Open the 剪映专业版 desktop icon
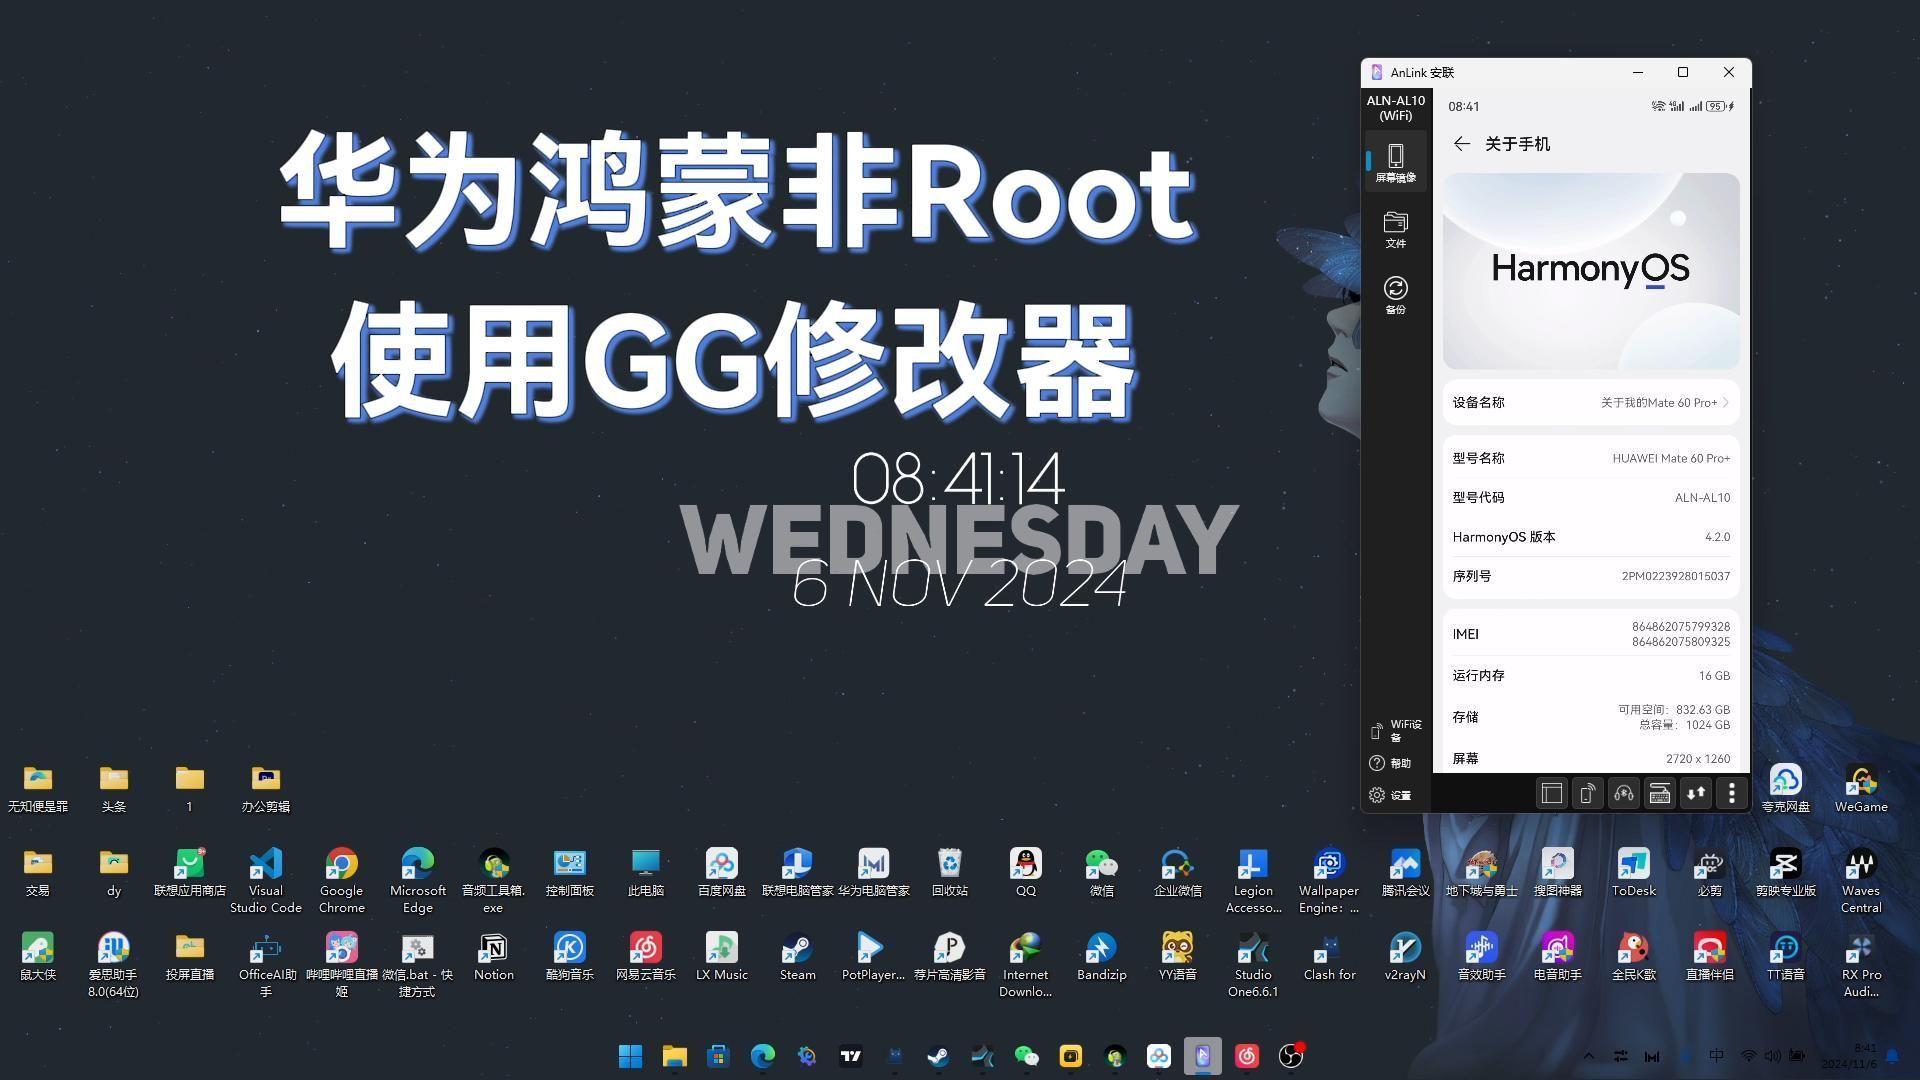The height and width of the screenshot is (1080, 1920). [1785, 872]
